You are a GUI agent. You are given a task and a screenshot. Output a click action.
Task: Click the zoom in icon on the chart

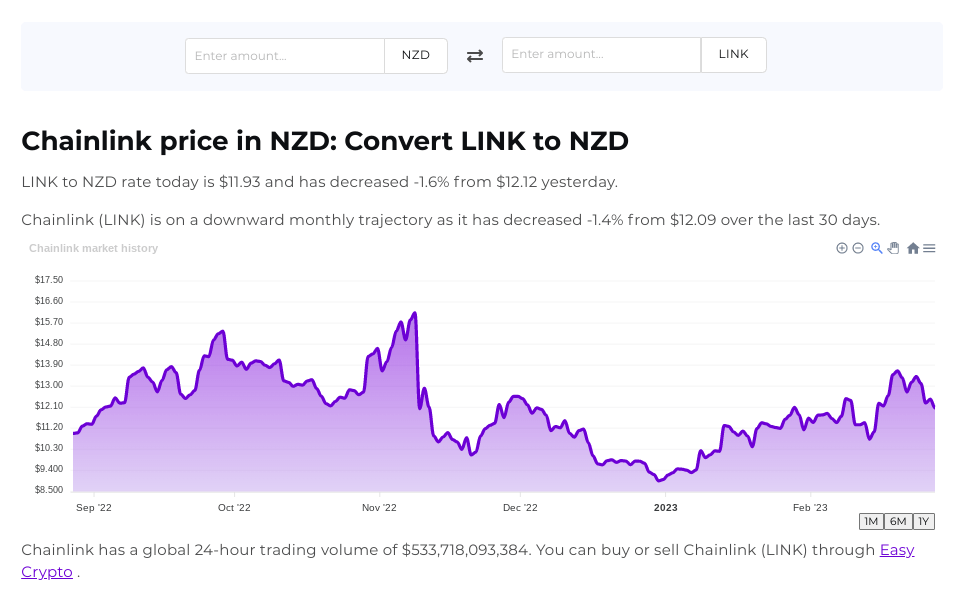(842, 248)
